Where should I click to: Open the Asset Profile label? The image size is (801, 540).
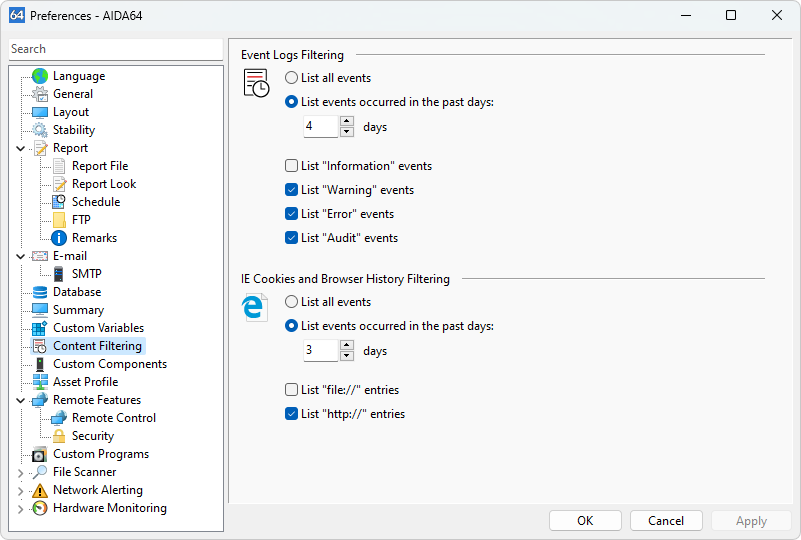click(85, 382)
